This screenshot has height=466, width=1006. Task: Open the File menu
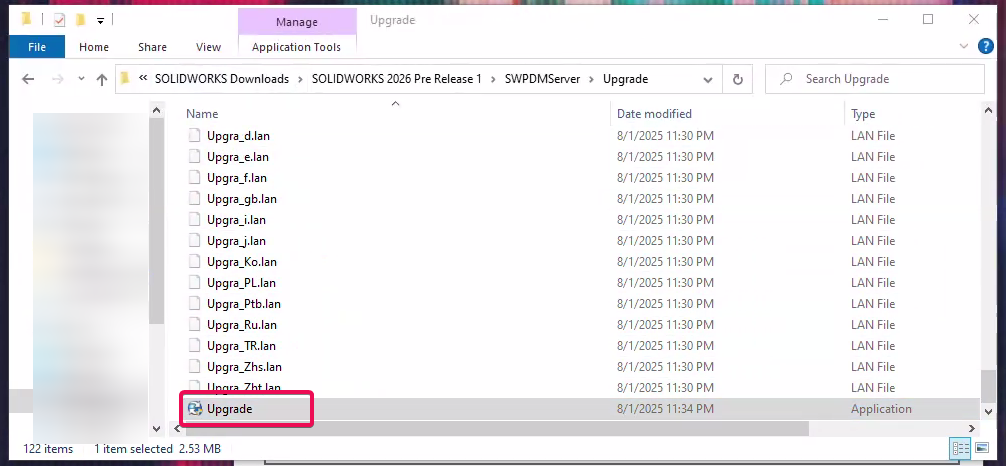point(37,47)
